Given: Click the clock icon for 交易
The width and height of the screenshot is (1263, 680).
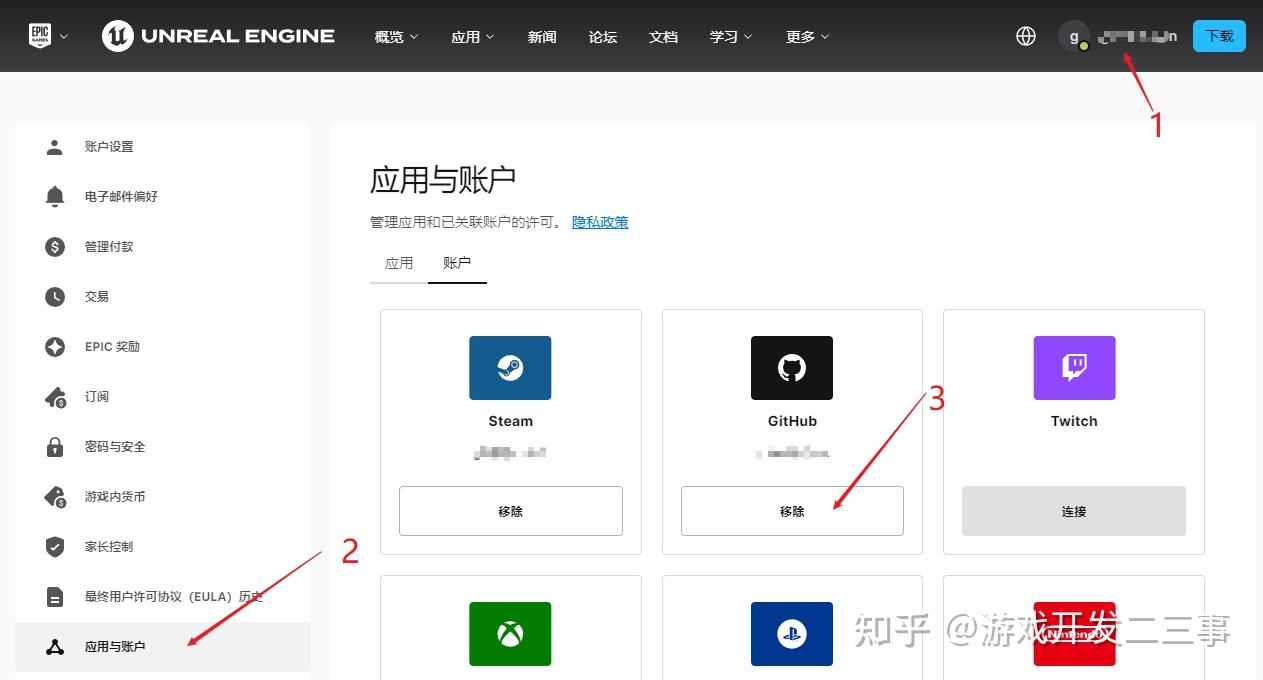Looking at the screenshot, I should pyautogui.click(x=55, y=297).
